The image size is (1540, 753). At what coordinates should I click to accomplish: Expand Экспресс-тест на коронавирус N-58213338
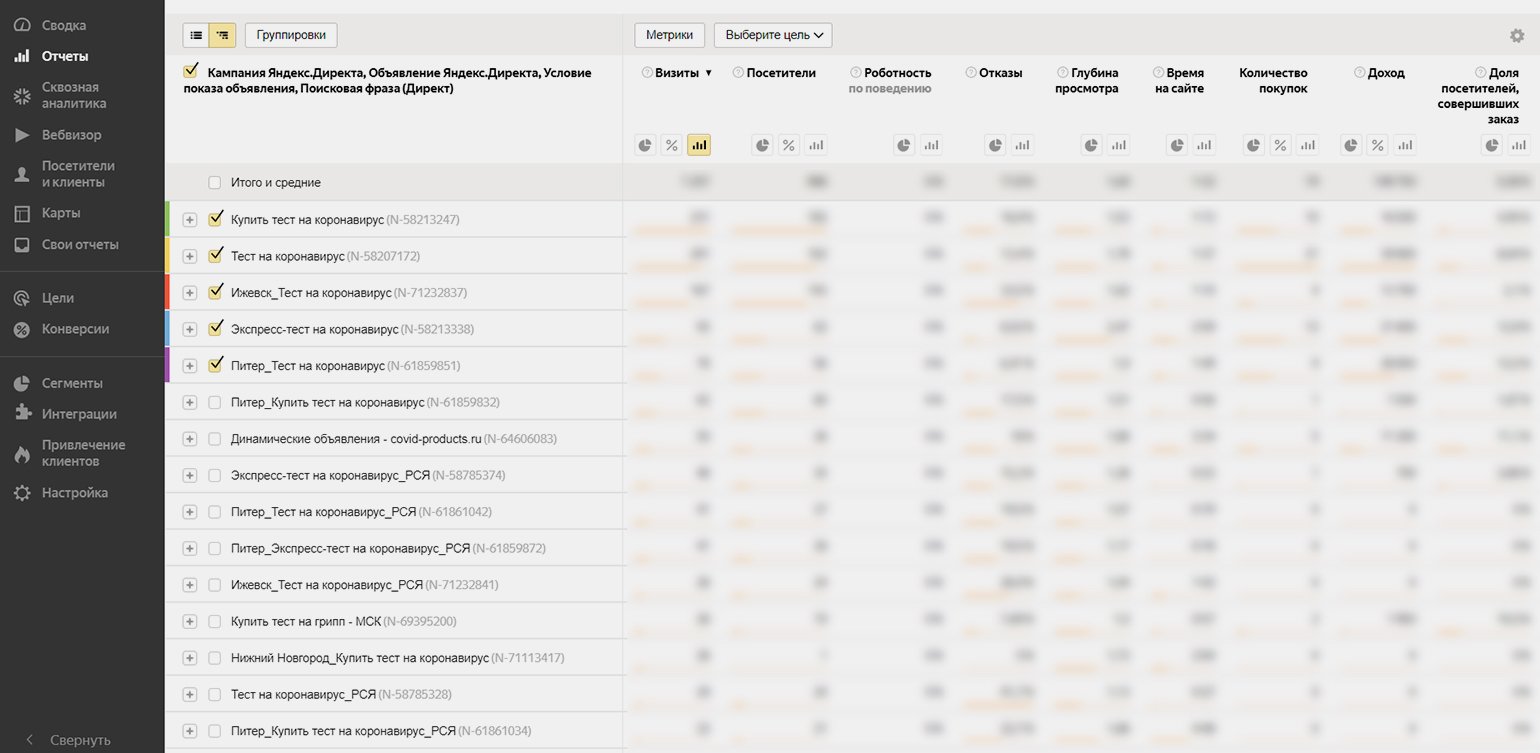[189, 329]
